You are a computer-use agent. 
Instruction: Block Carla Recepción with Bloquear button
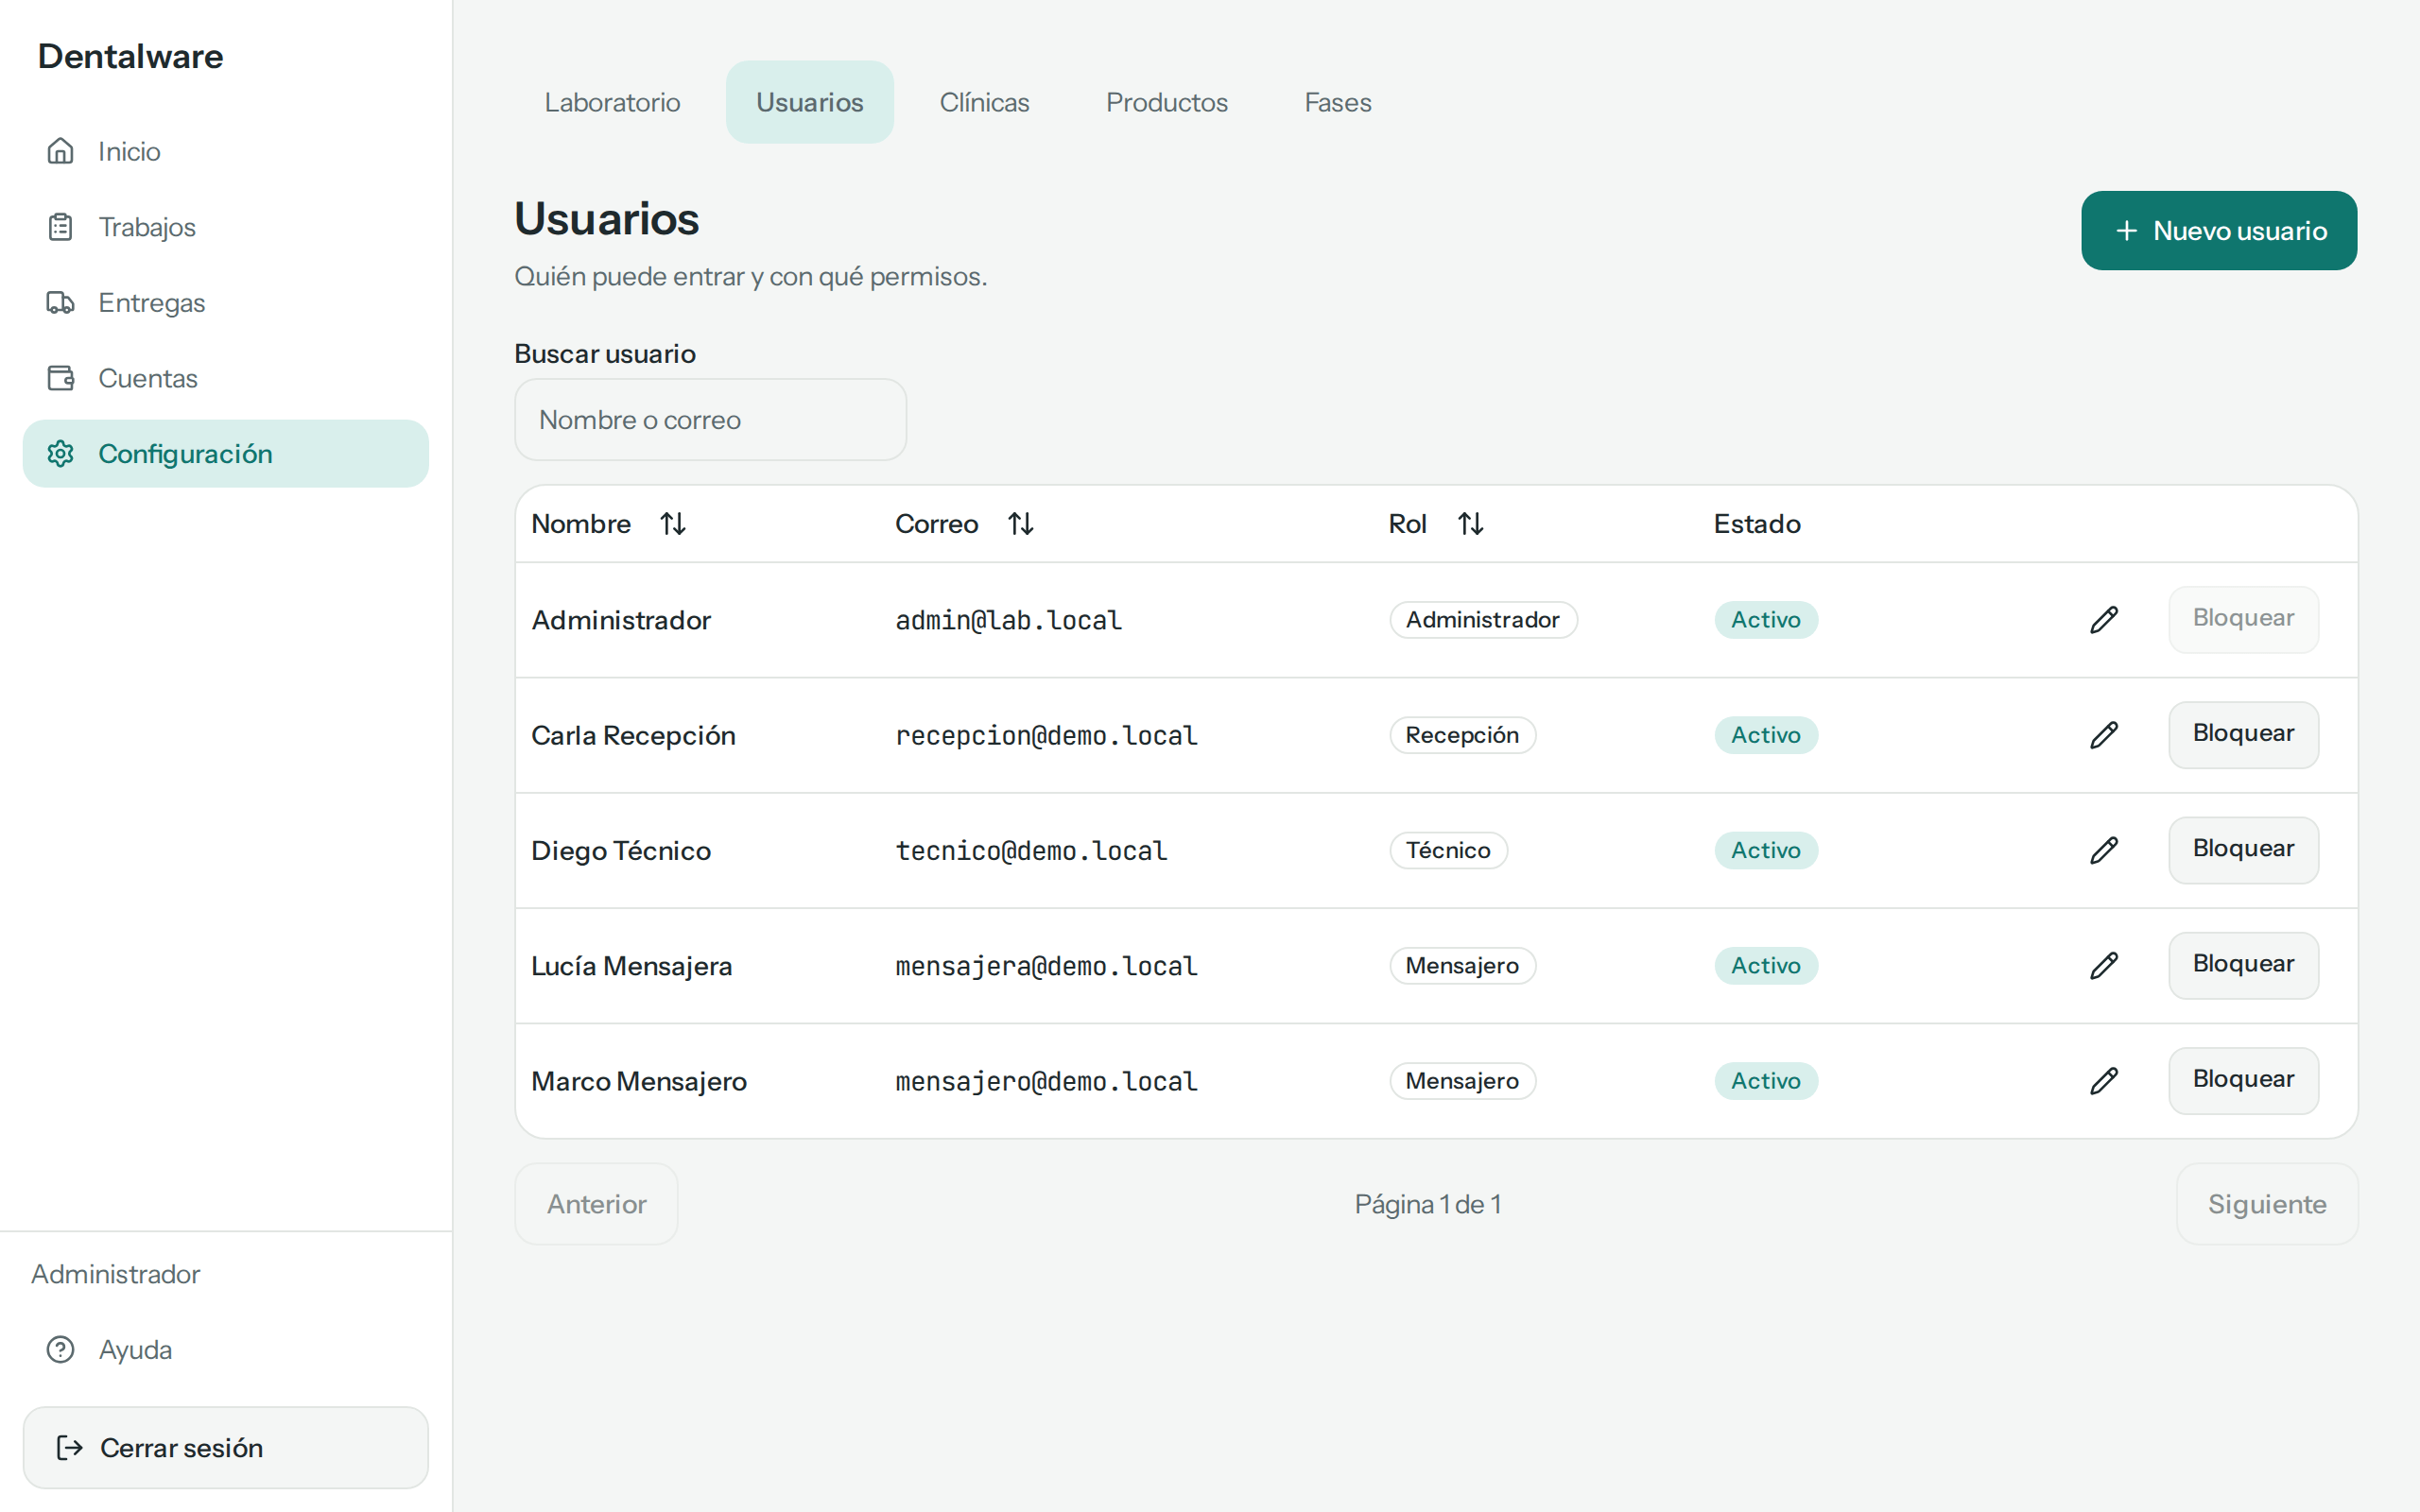(x=2243, y=734)
